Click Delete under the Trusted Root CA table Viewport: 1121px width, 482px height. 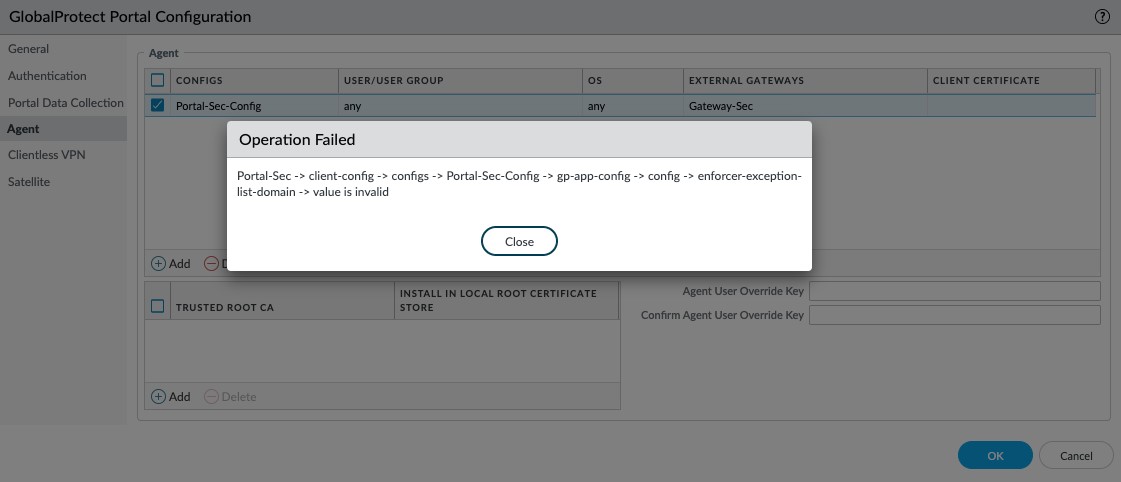click(x=230, y=396)
